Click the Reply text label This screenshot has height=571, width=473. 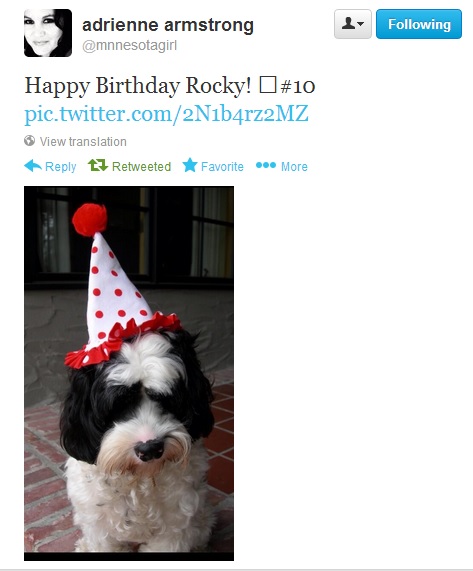coord(60,167)
